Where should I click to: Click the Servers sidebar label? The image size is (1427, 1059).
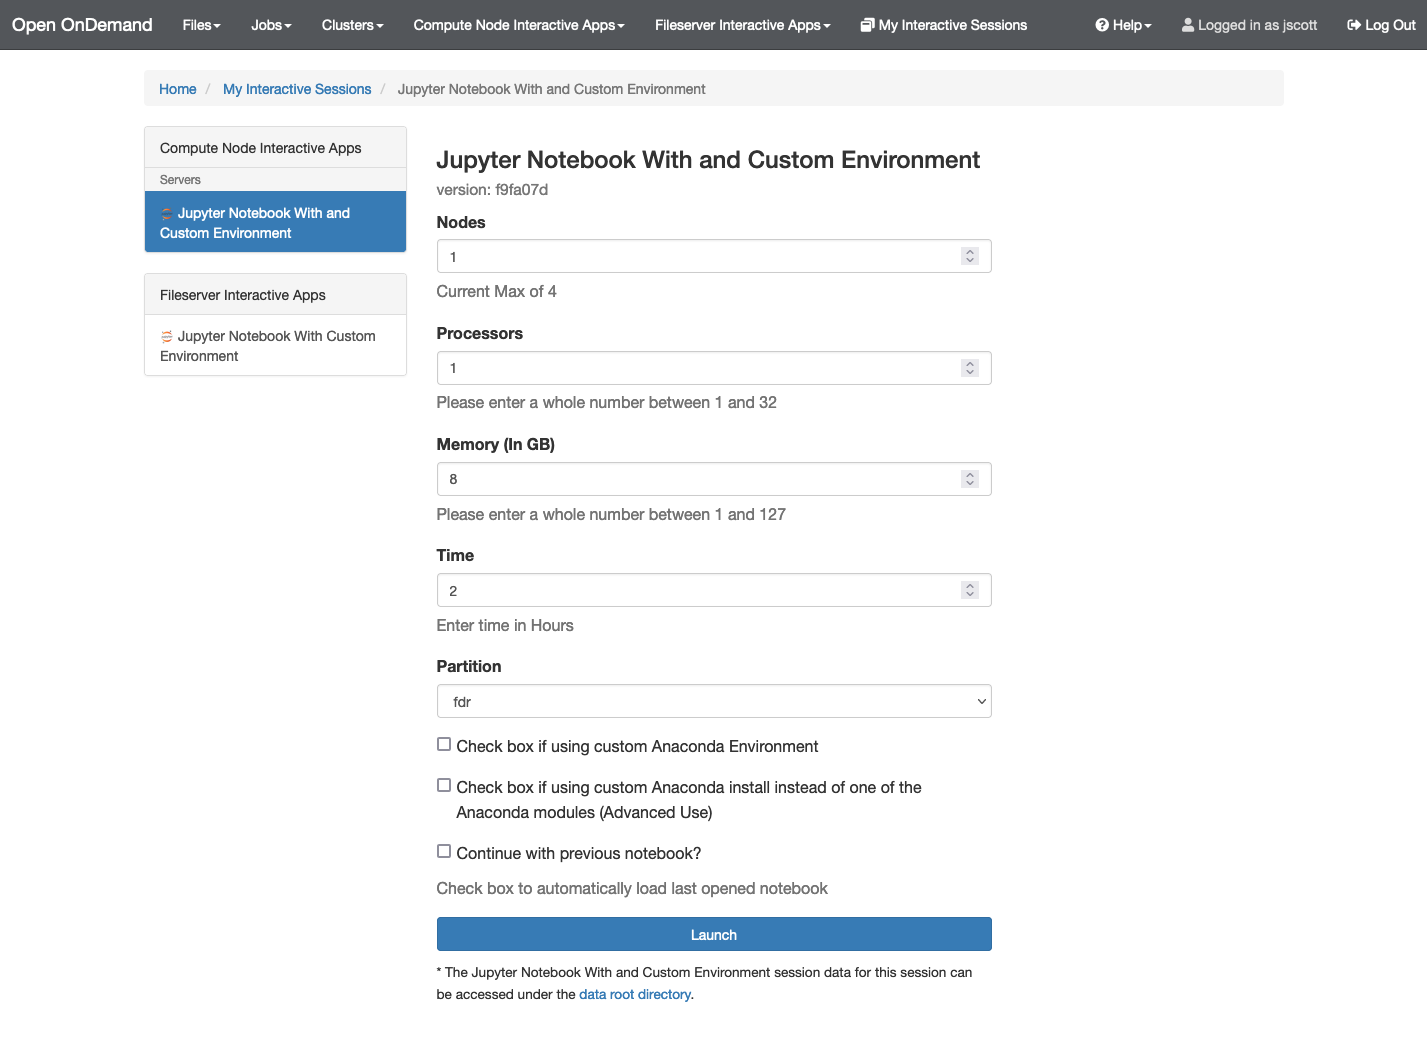pos(180,180)
